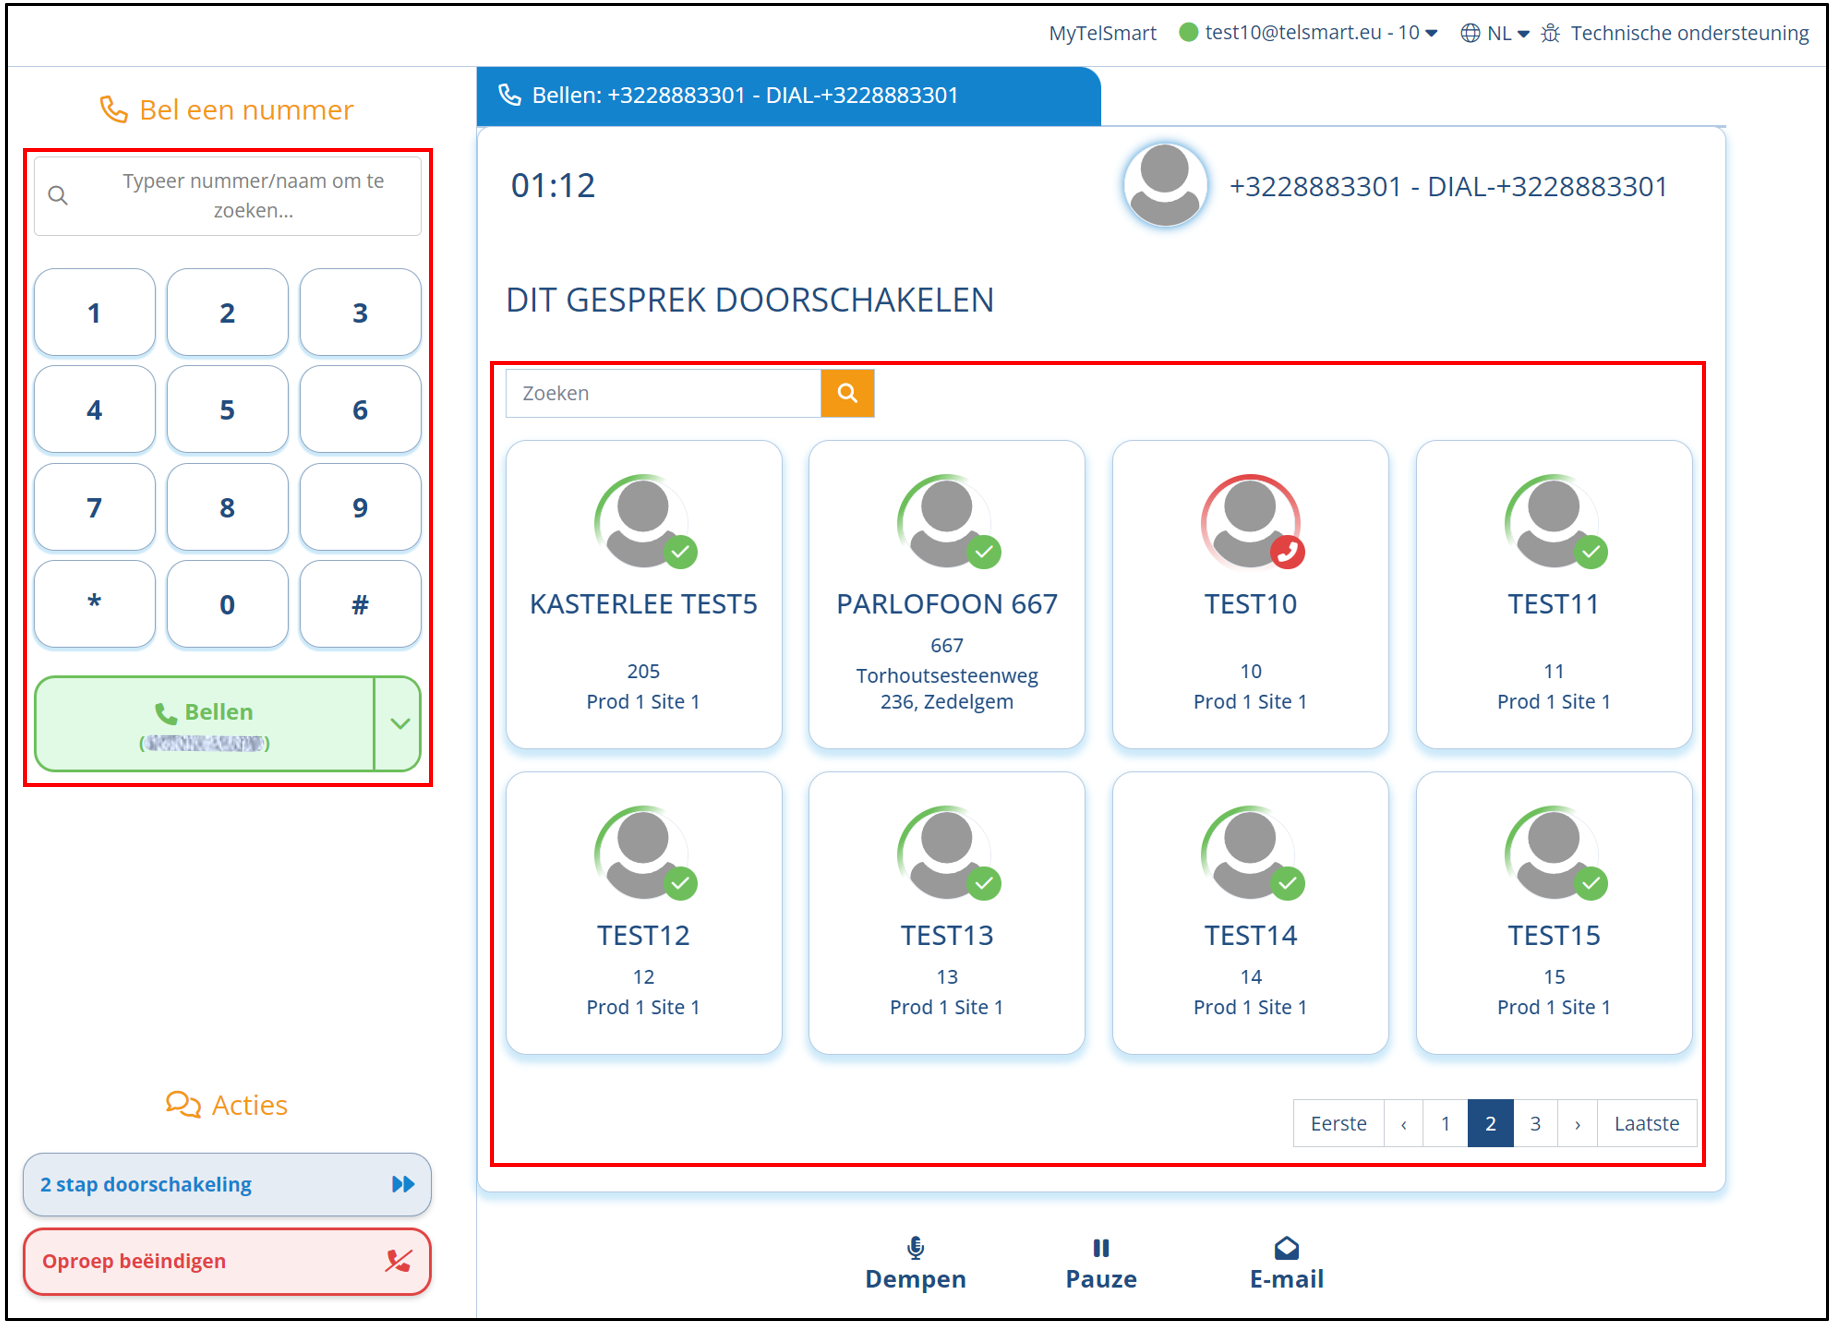Open the NL language dropdown
The image size is (1836, 1326).
1508,33
